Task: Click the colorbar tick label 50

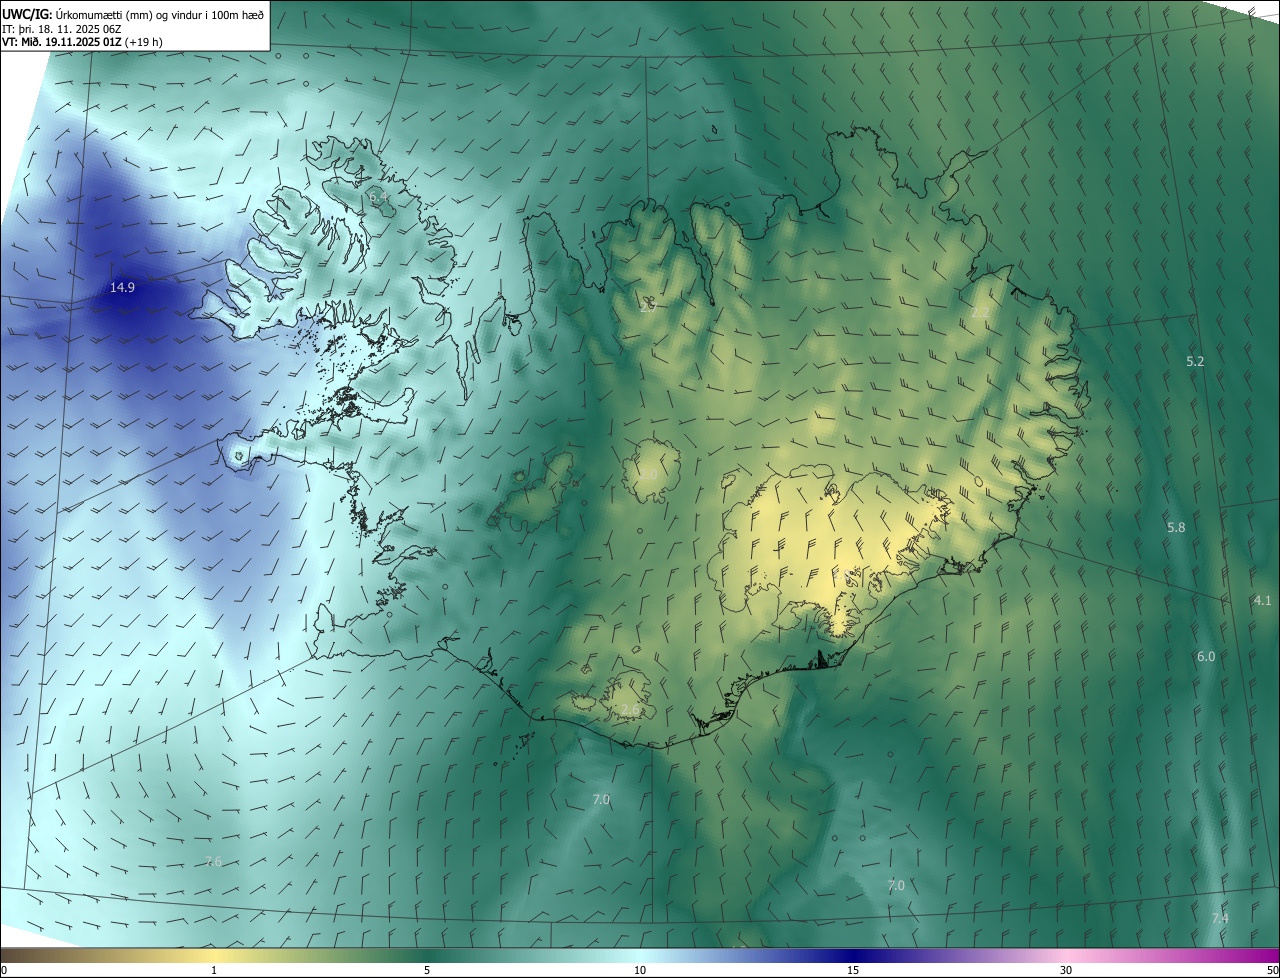Action: pos(1272,971)
